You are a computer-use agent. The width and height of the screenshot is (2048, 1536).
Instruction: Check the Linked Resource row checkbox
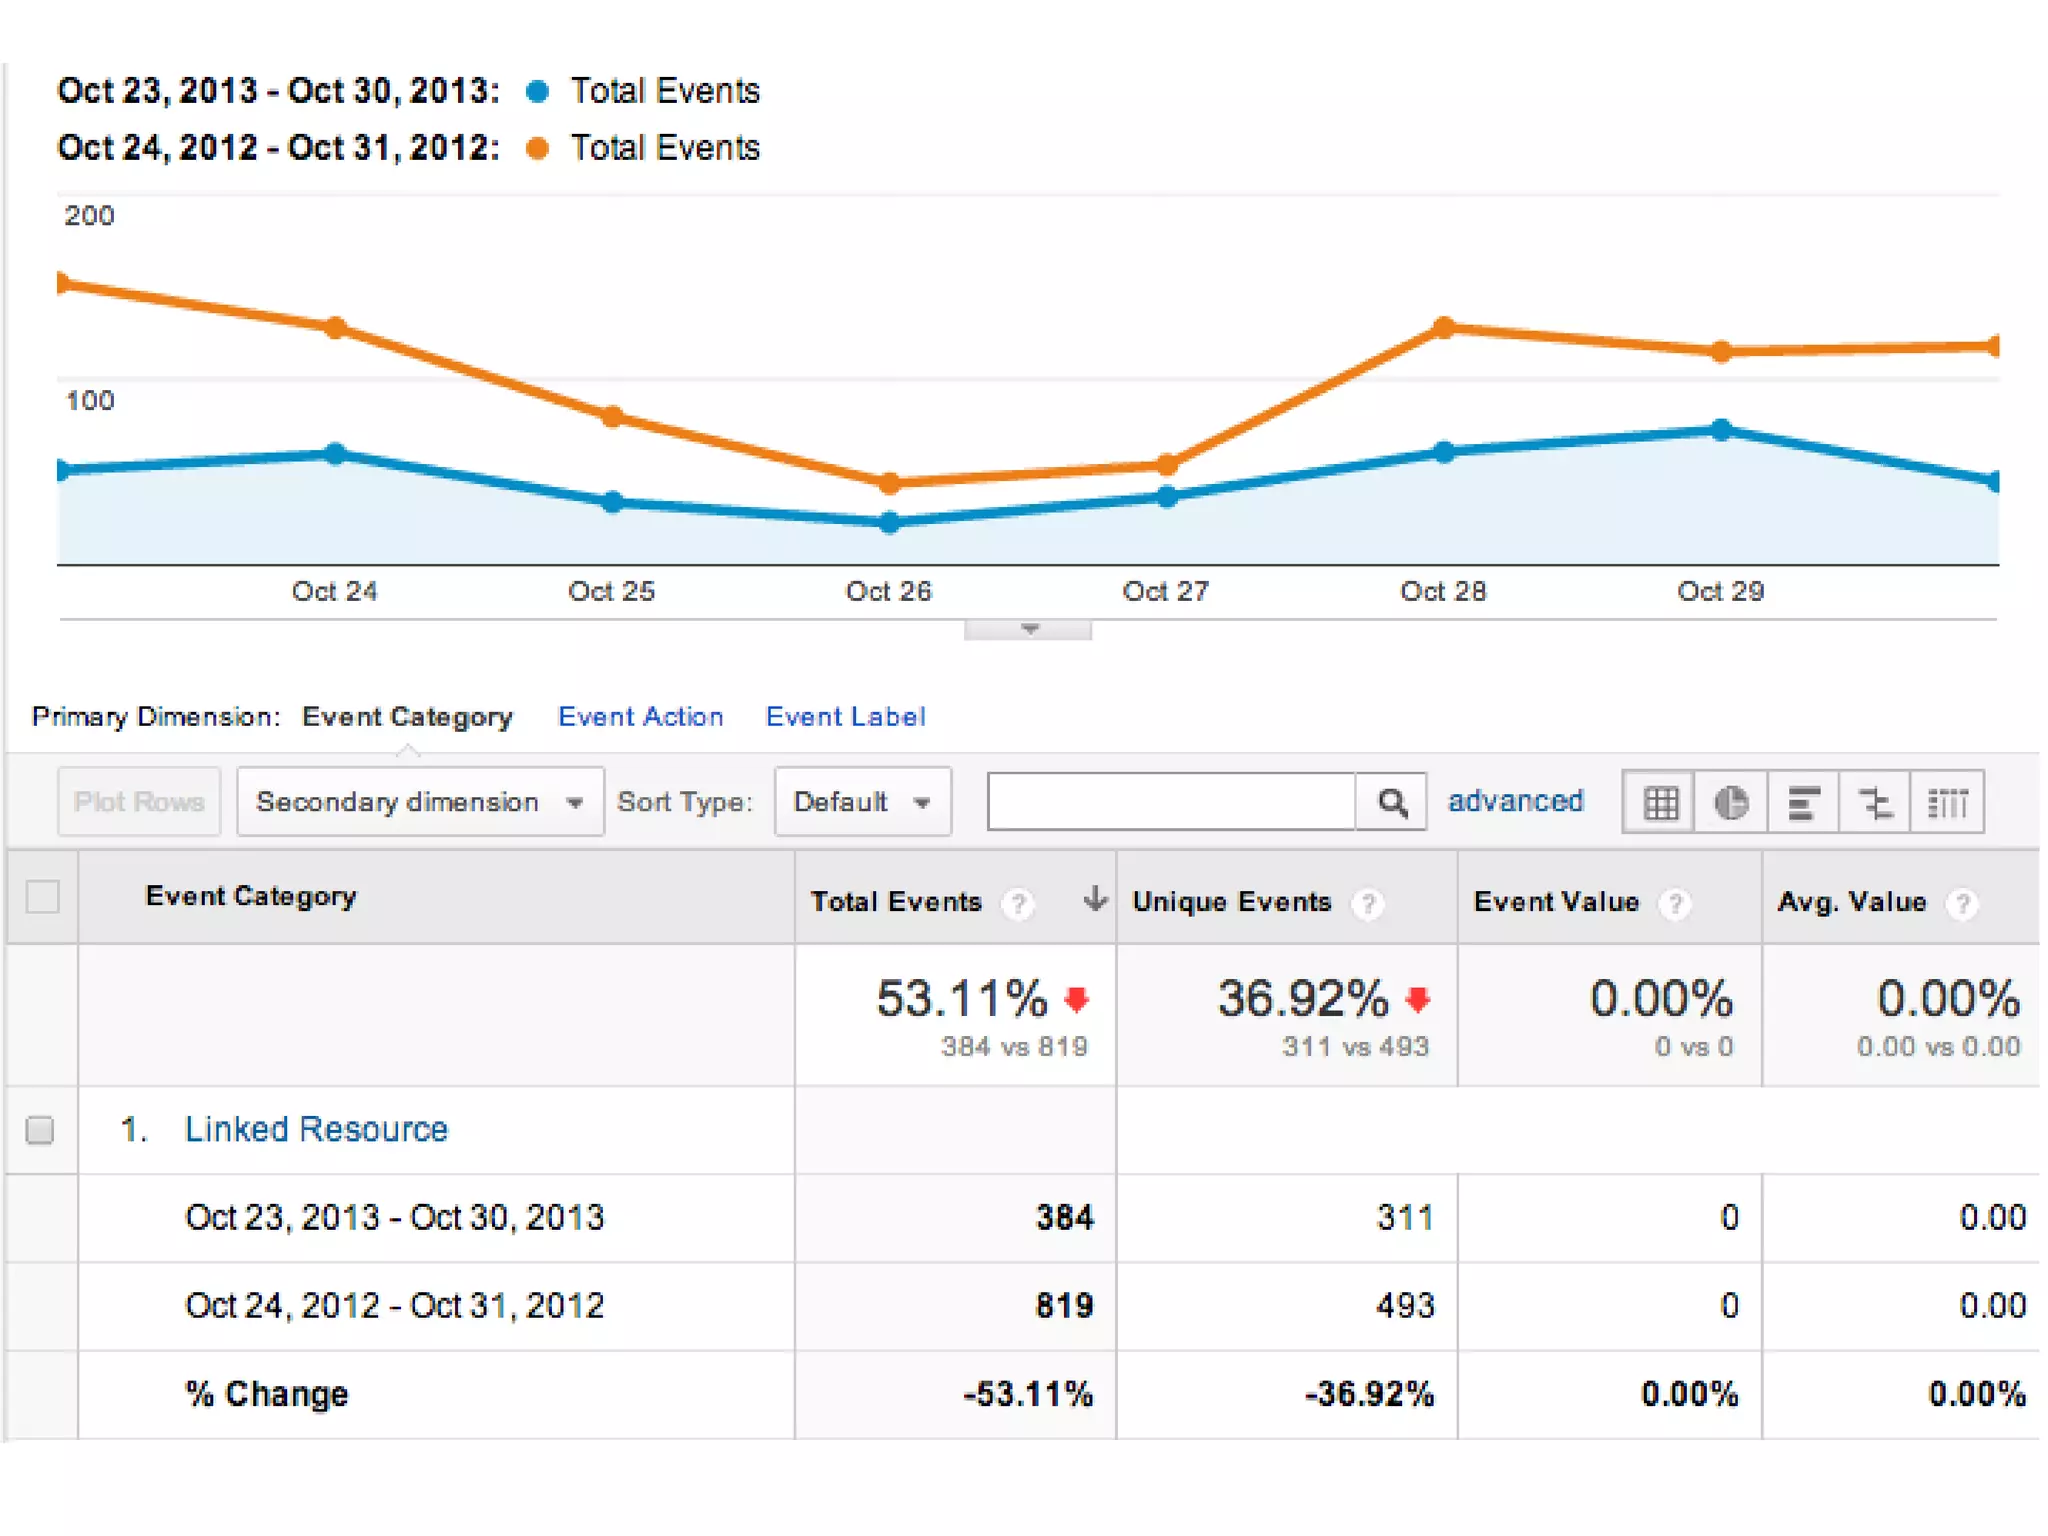pos(40,1130)
